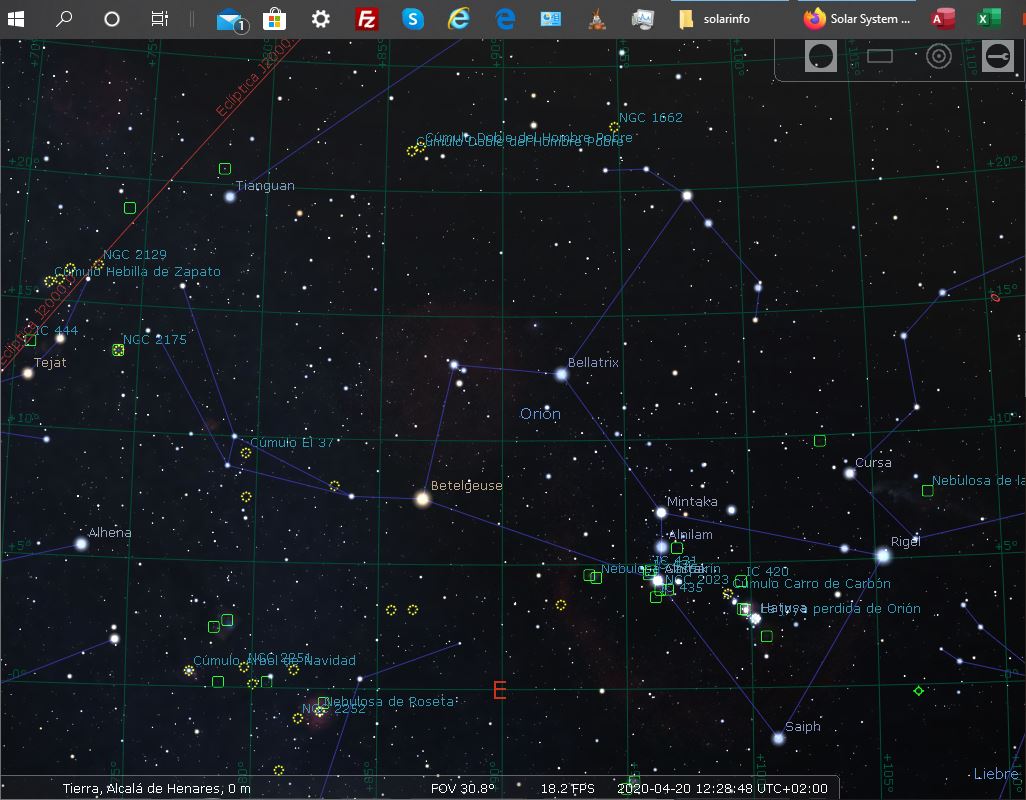This screenshot has width=1026, height=800.
Task: Select the star Alhena
Action: (81, 544)
